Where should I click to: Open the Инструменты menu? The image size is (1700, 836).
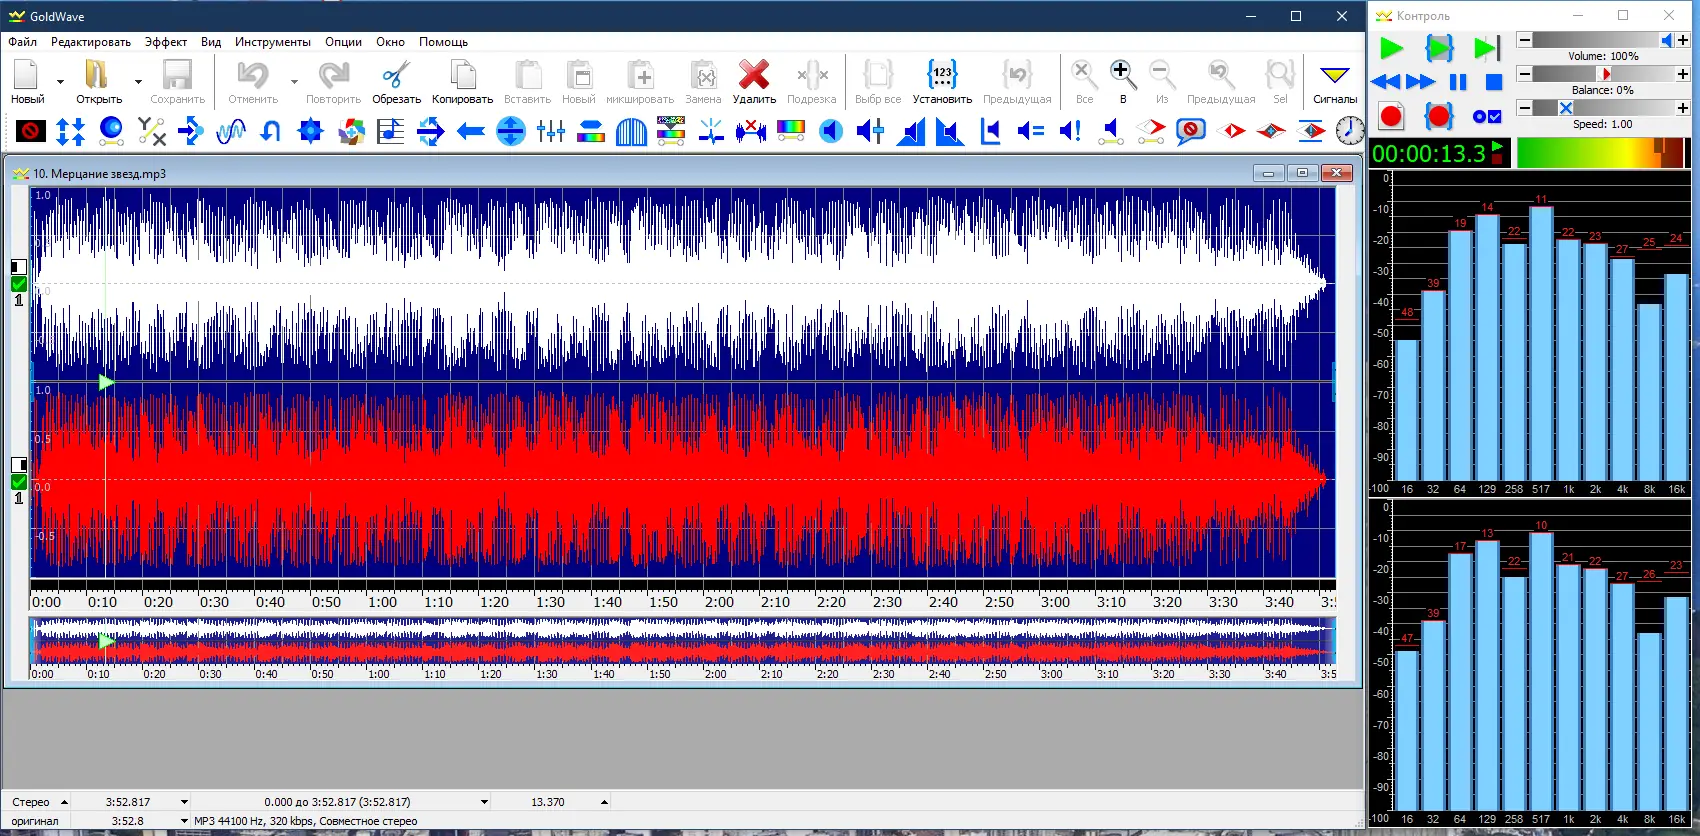coord(272,42)
